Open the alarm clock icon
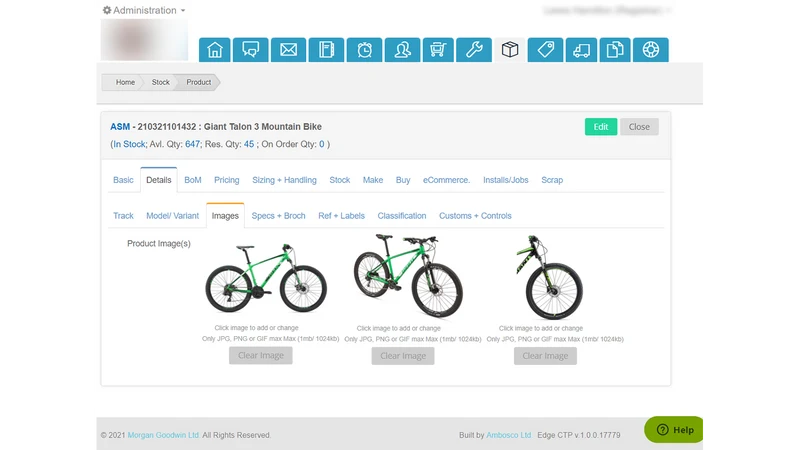Screen dimensions: 800x450 coord(364,49)
